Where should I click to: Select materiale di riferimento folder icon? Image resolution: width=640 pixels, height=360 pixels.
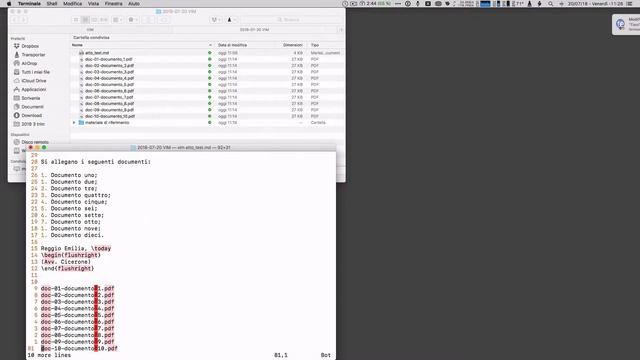pos(81,122)
